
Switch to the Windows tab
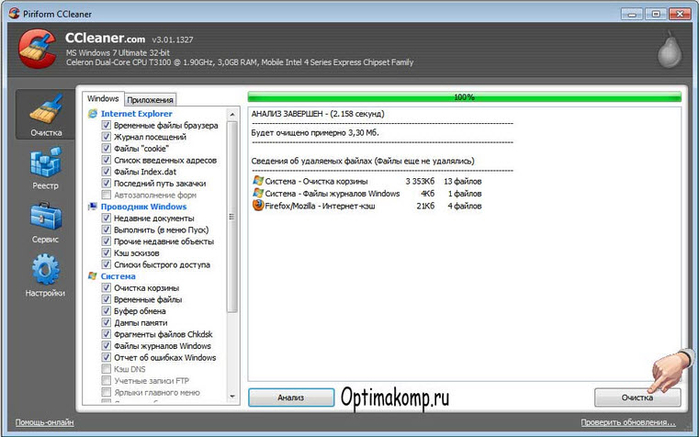click(x=103, y=99)
